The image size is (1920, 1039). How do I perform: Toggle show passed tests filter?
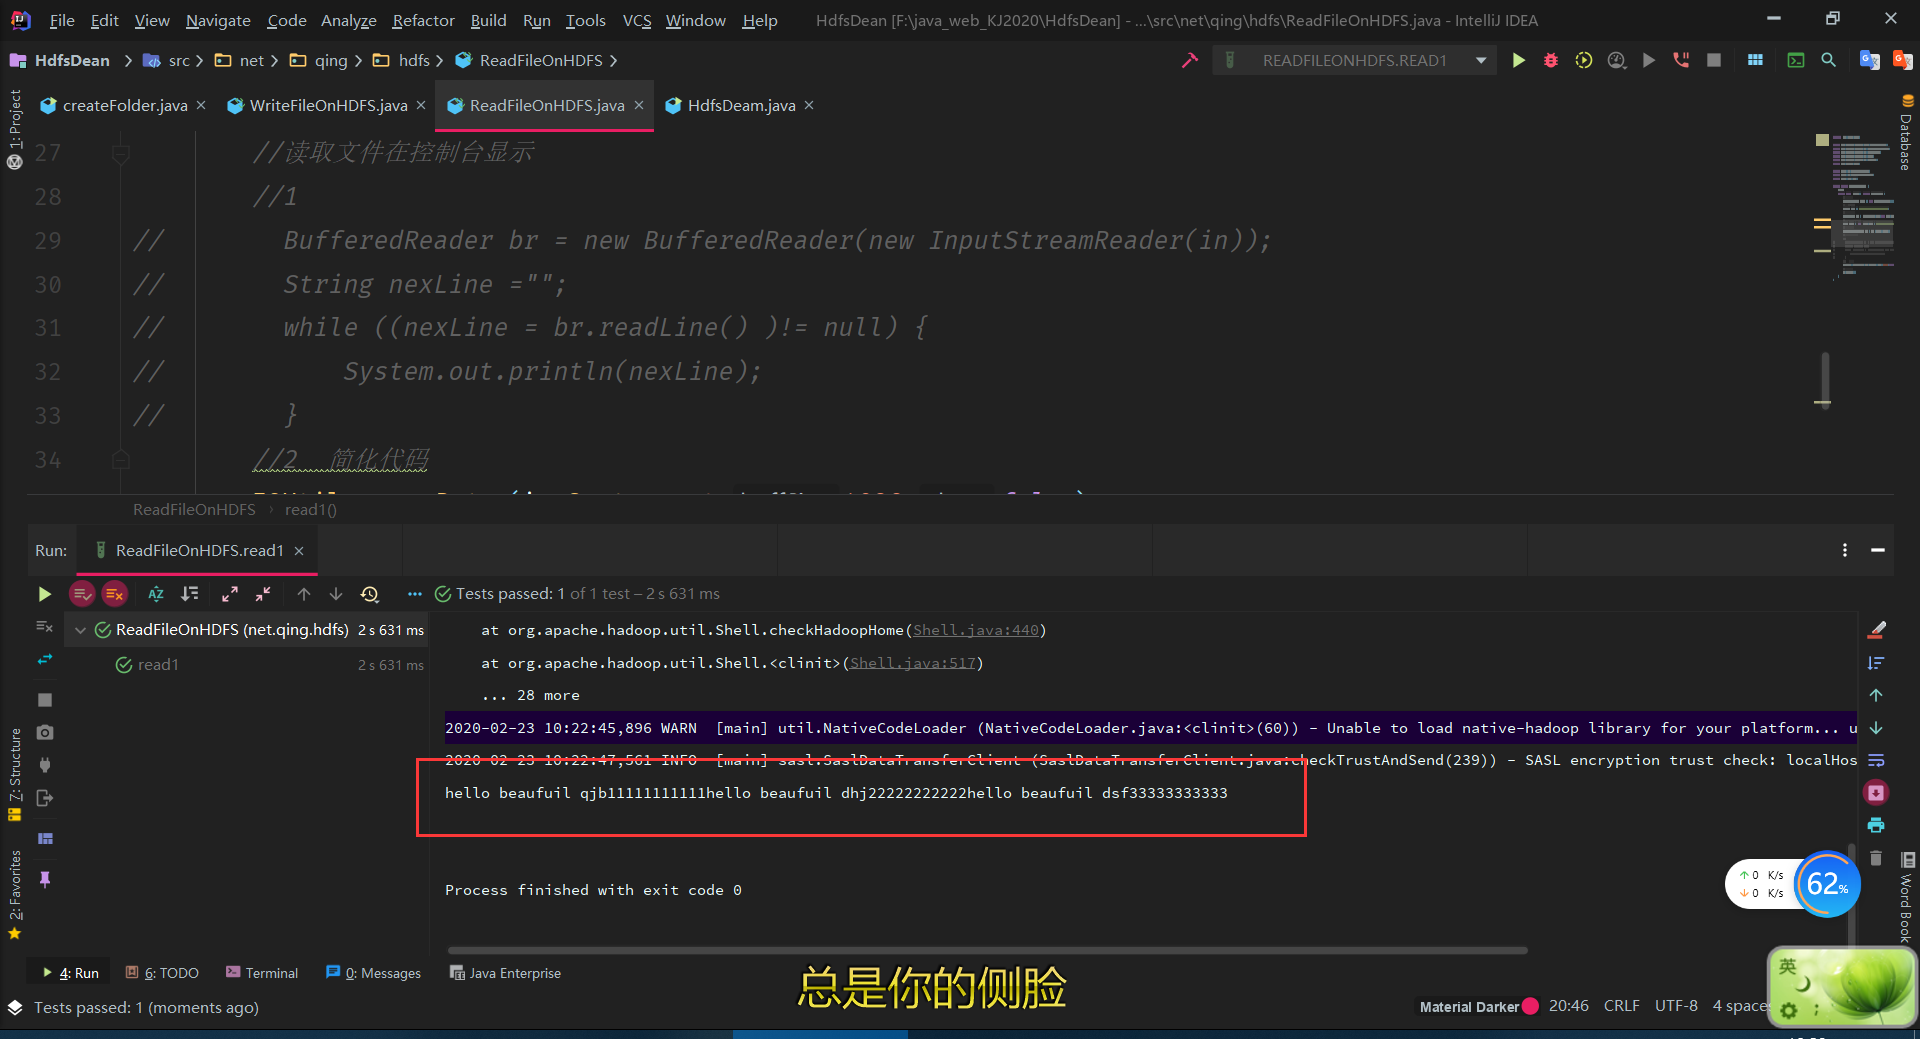pyautogui.click(x=82, y=594)
